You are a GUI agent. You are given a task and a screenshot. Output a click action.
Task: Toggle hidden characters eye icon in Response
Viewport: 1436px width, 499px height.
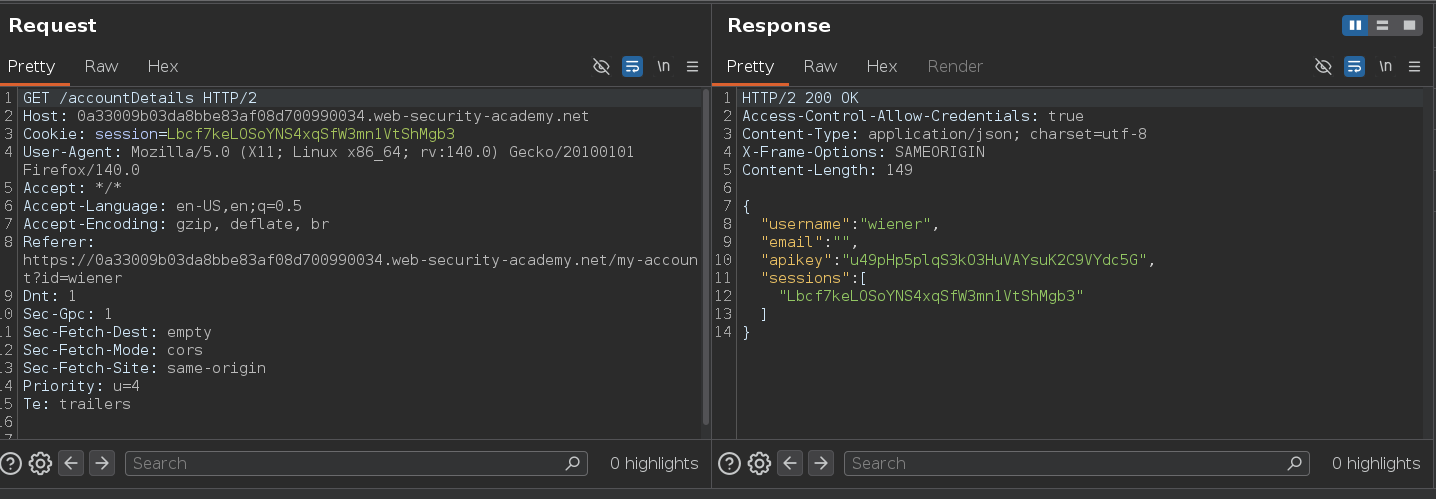1323,66
